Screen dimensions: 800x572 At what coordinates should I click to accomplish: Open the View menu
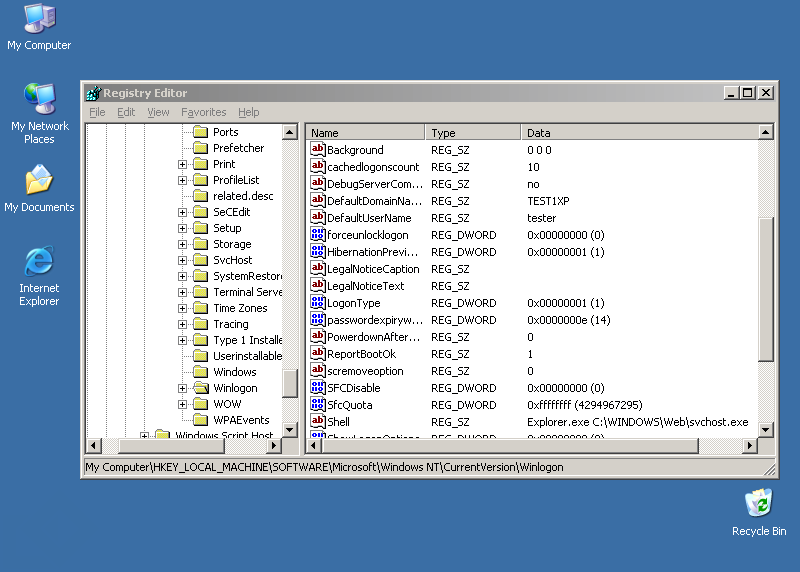158,112
